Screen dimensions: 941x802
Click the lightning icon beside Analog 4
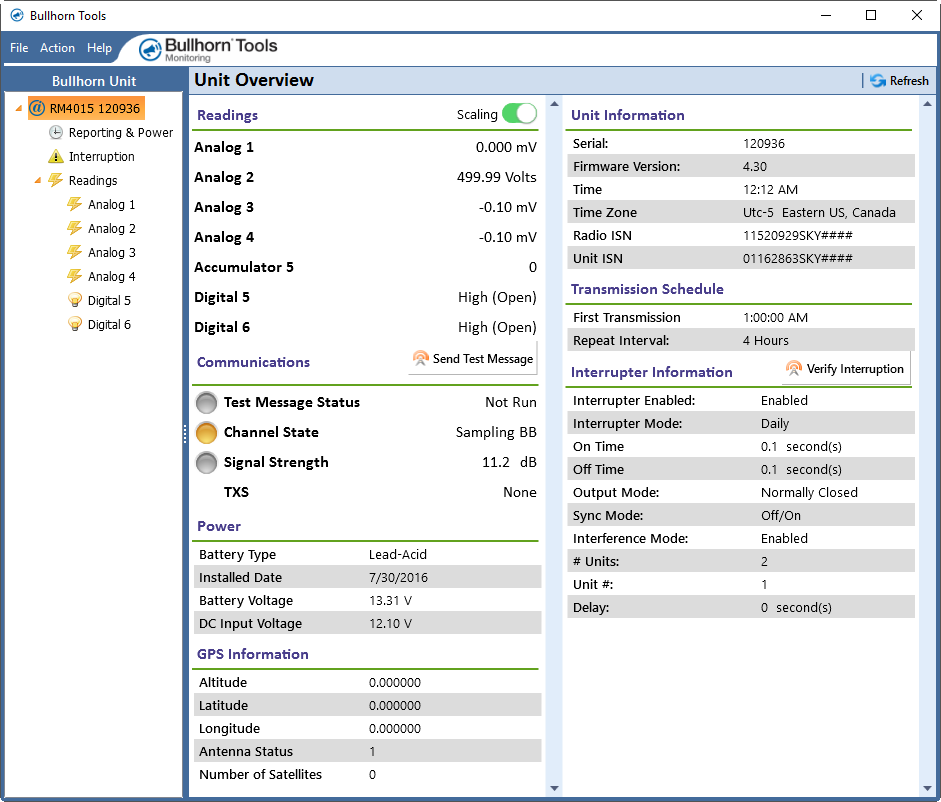point(74,276)
